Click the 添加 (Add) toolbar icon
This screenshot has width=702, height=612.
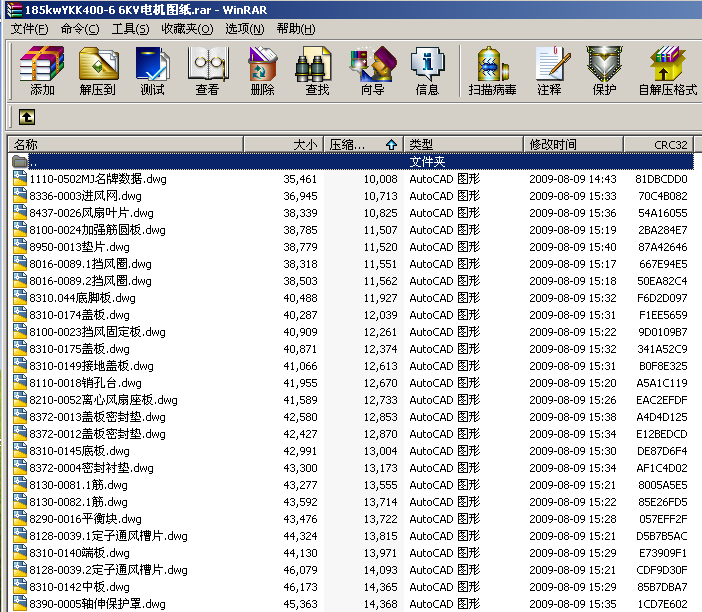point(42,71)
